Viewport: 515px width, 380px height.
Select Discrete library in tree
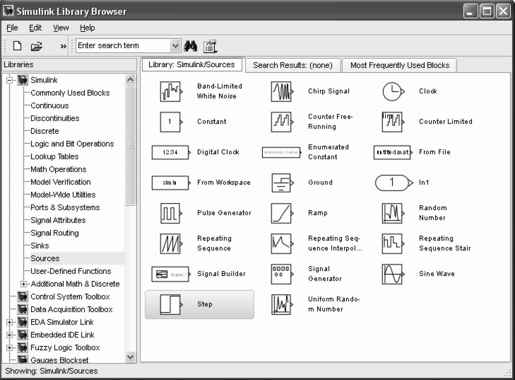45,131
